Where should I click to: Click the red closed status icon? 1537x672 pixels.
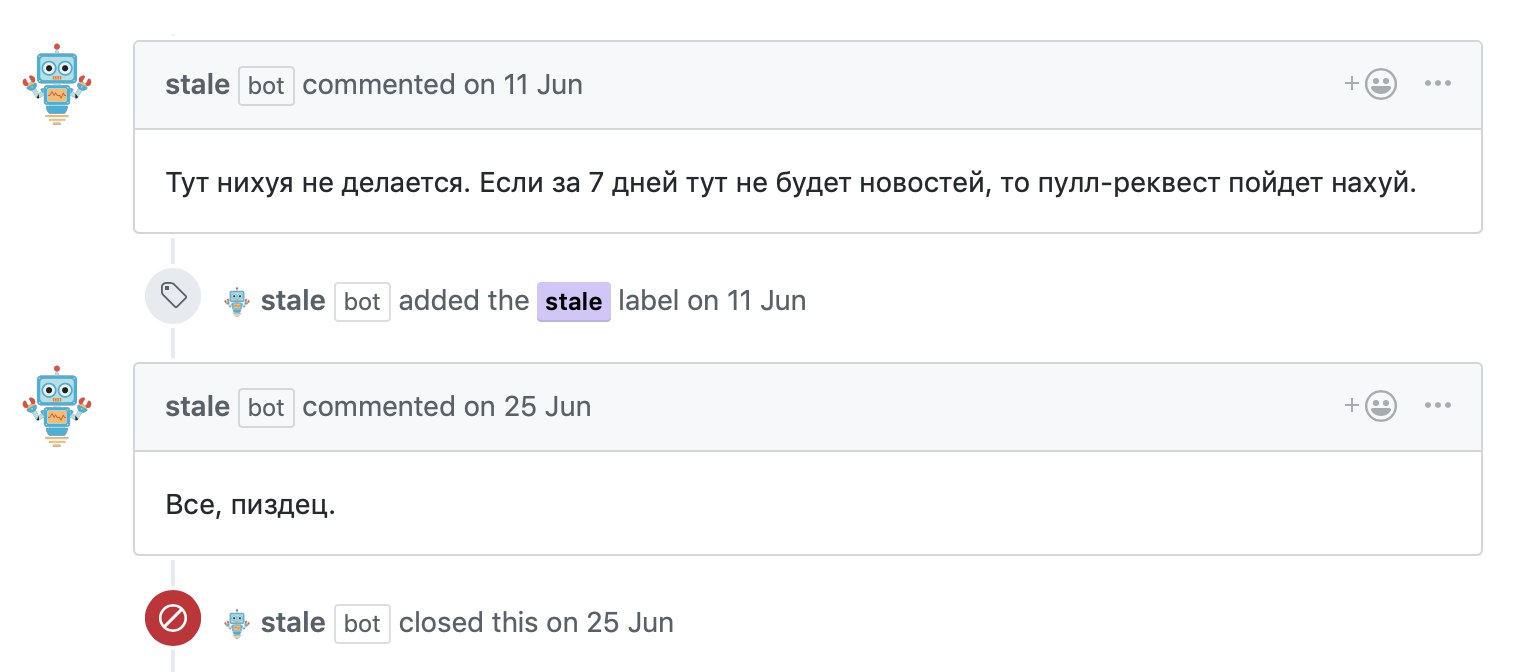174,619
